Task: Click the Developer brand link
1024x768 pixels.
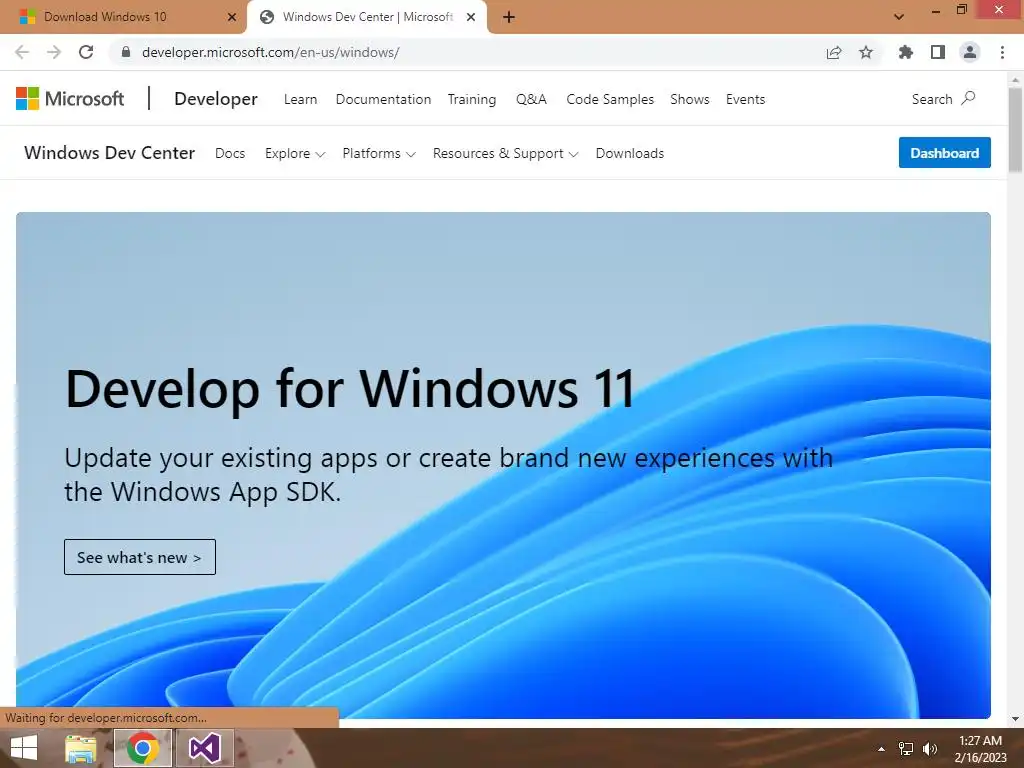Action: click(x=216, y=99)
